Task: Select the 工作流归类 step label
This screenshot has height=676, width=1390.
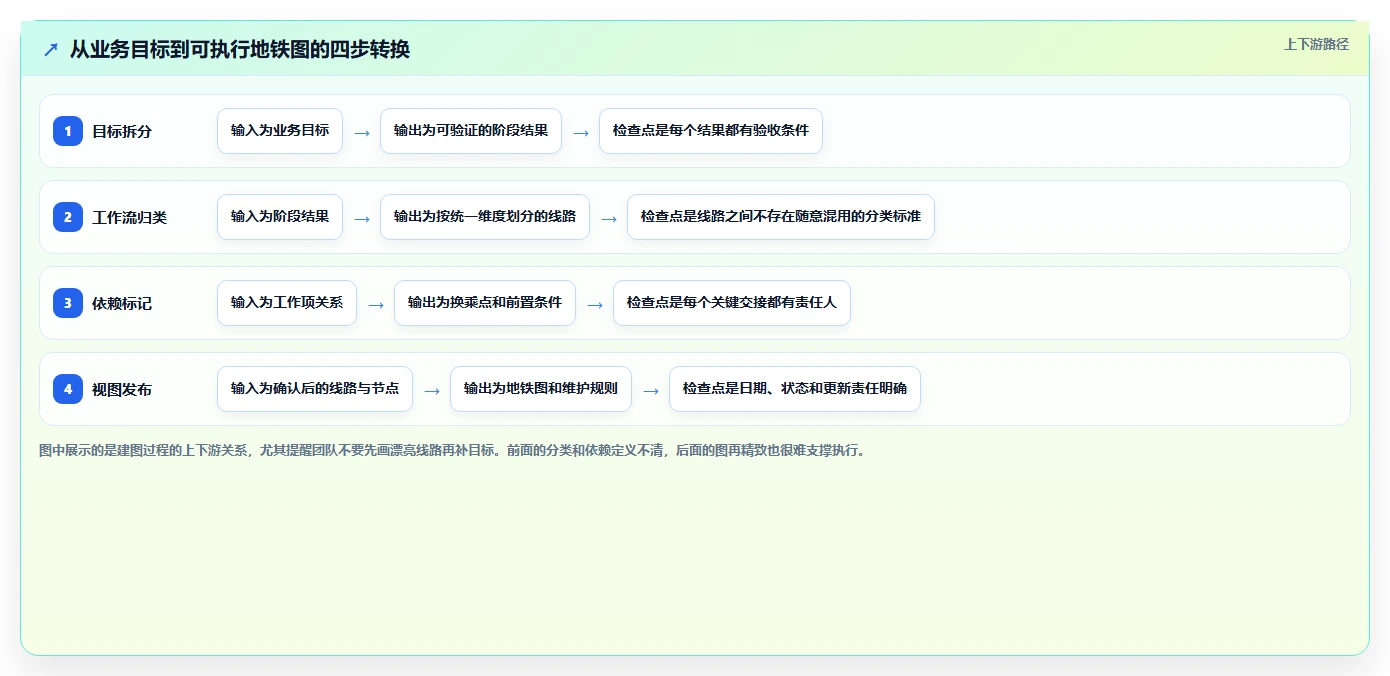Action: pyautogui.click(x=129, y=217)
